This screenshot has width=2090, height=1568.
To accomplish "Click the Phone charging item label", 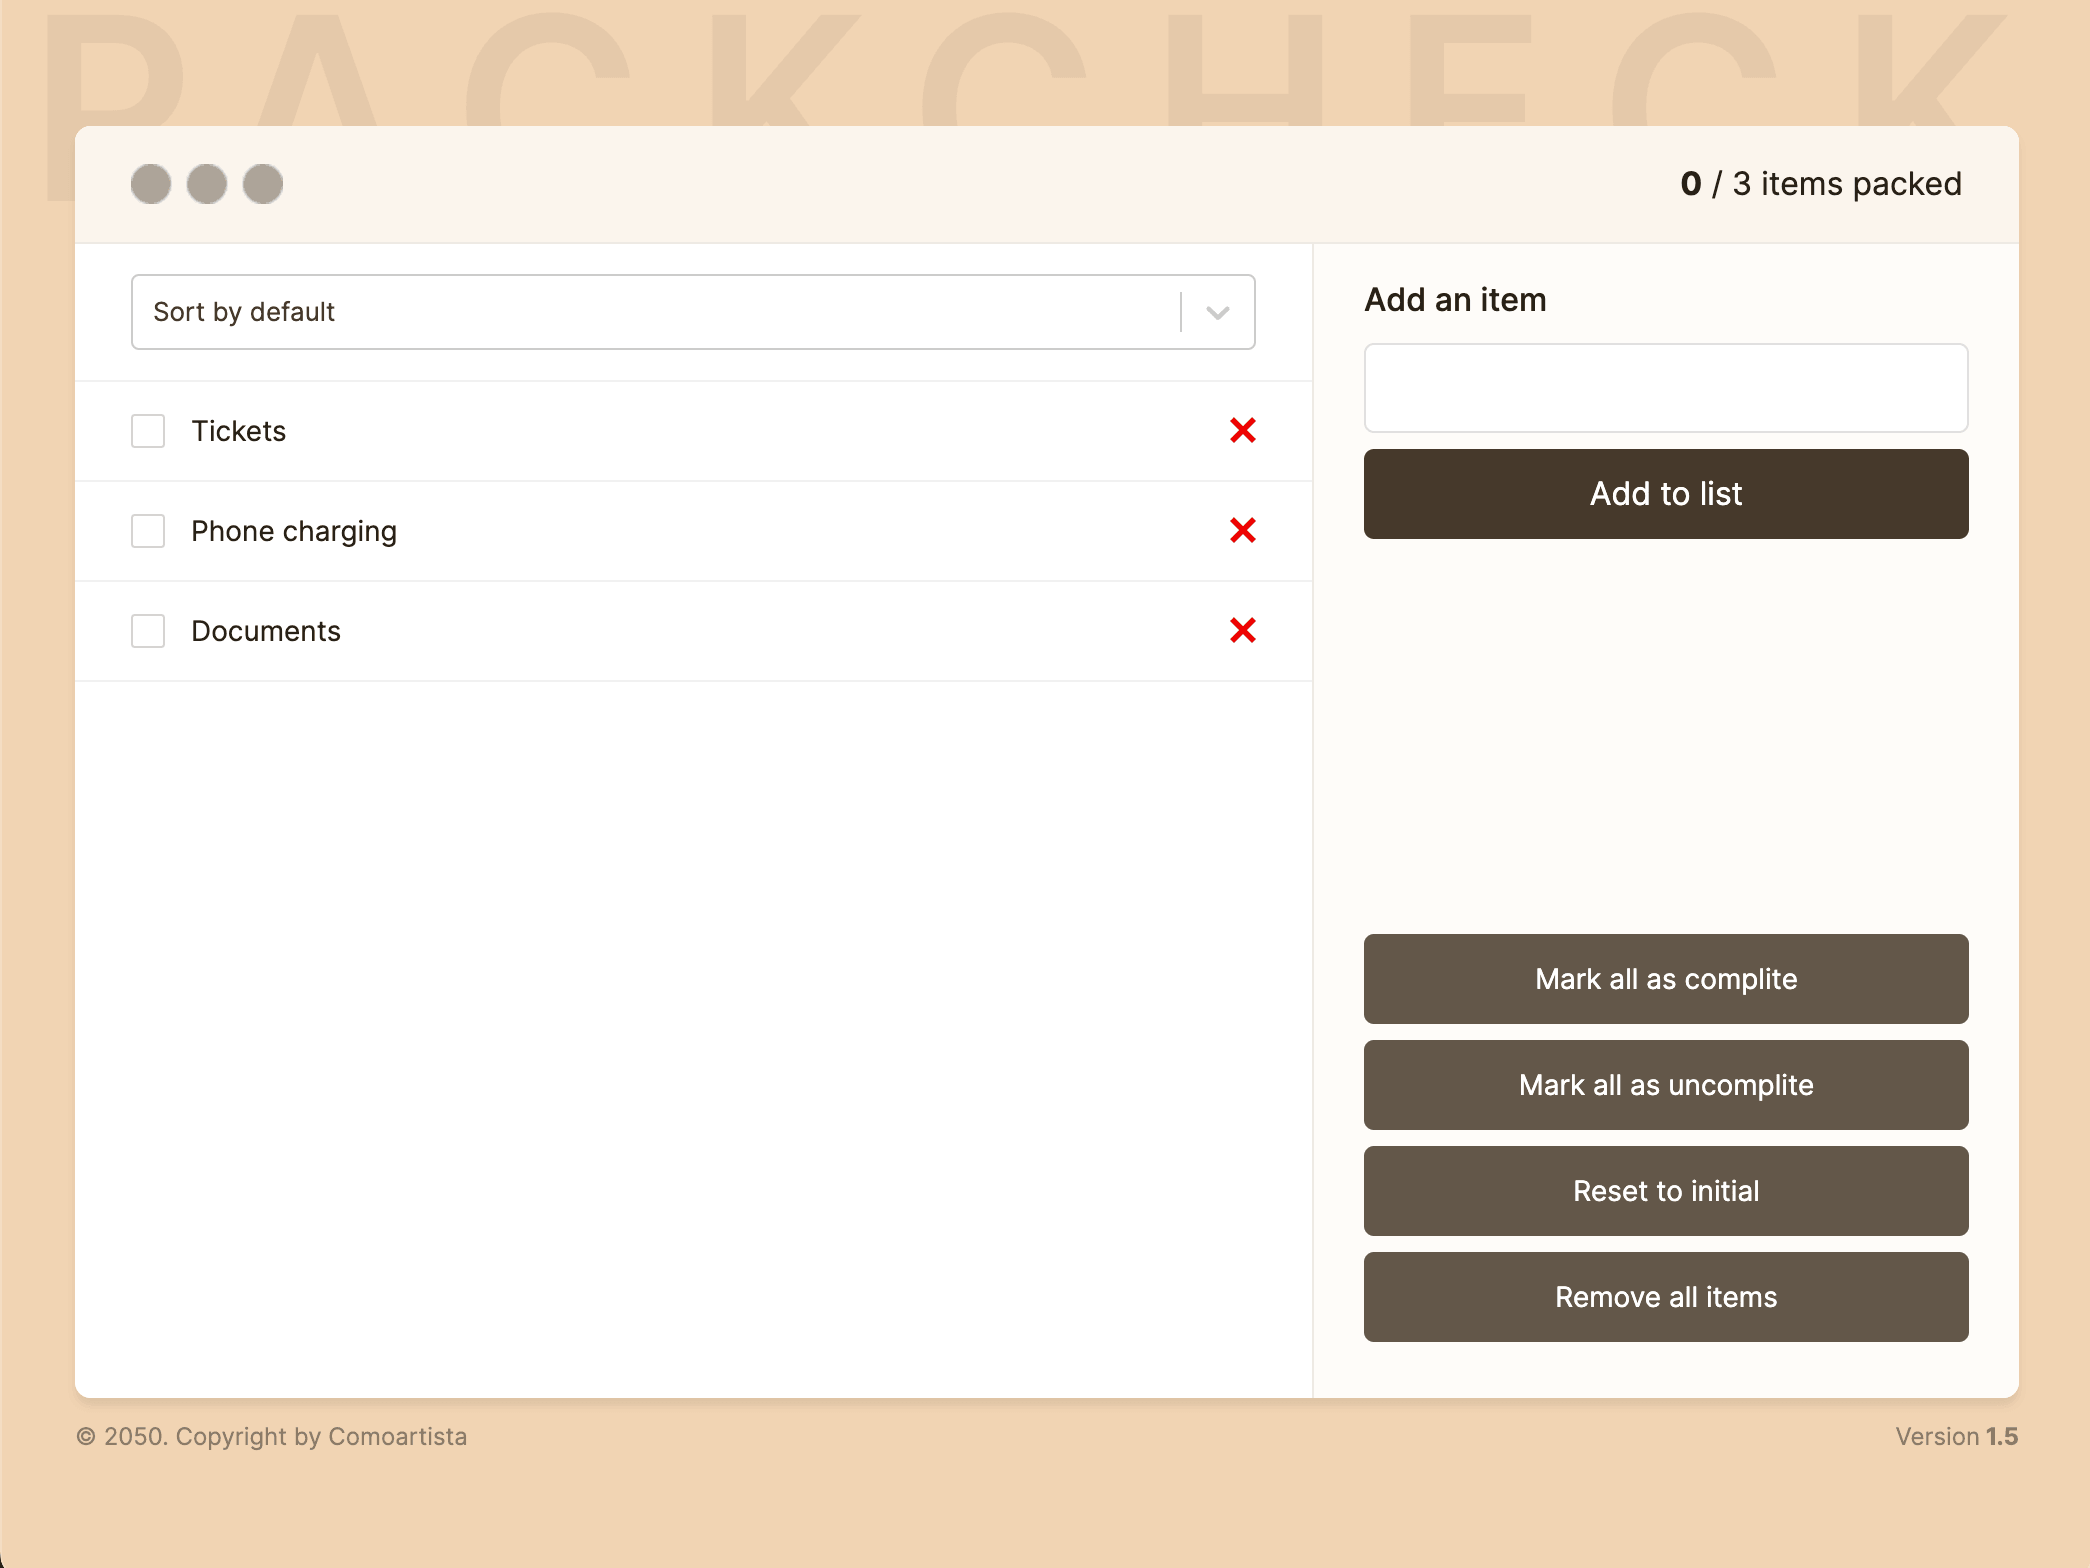I will click(x=294, y=531).
